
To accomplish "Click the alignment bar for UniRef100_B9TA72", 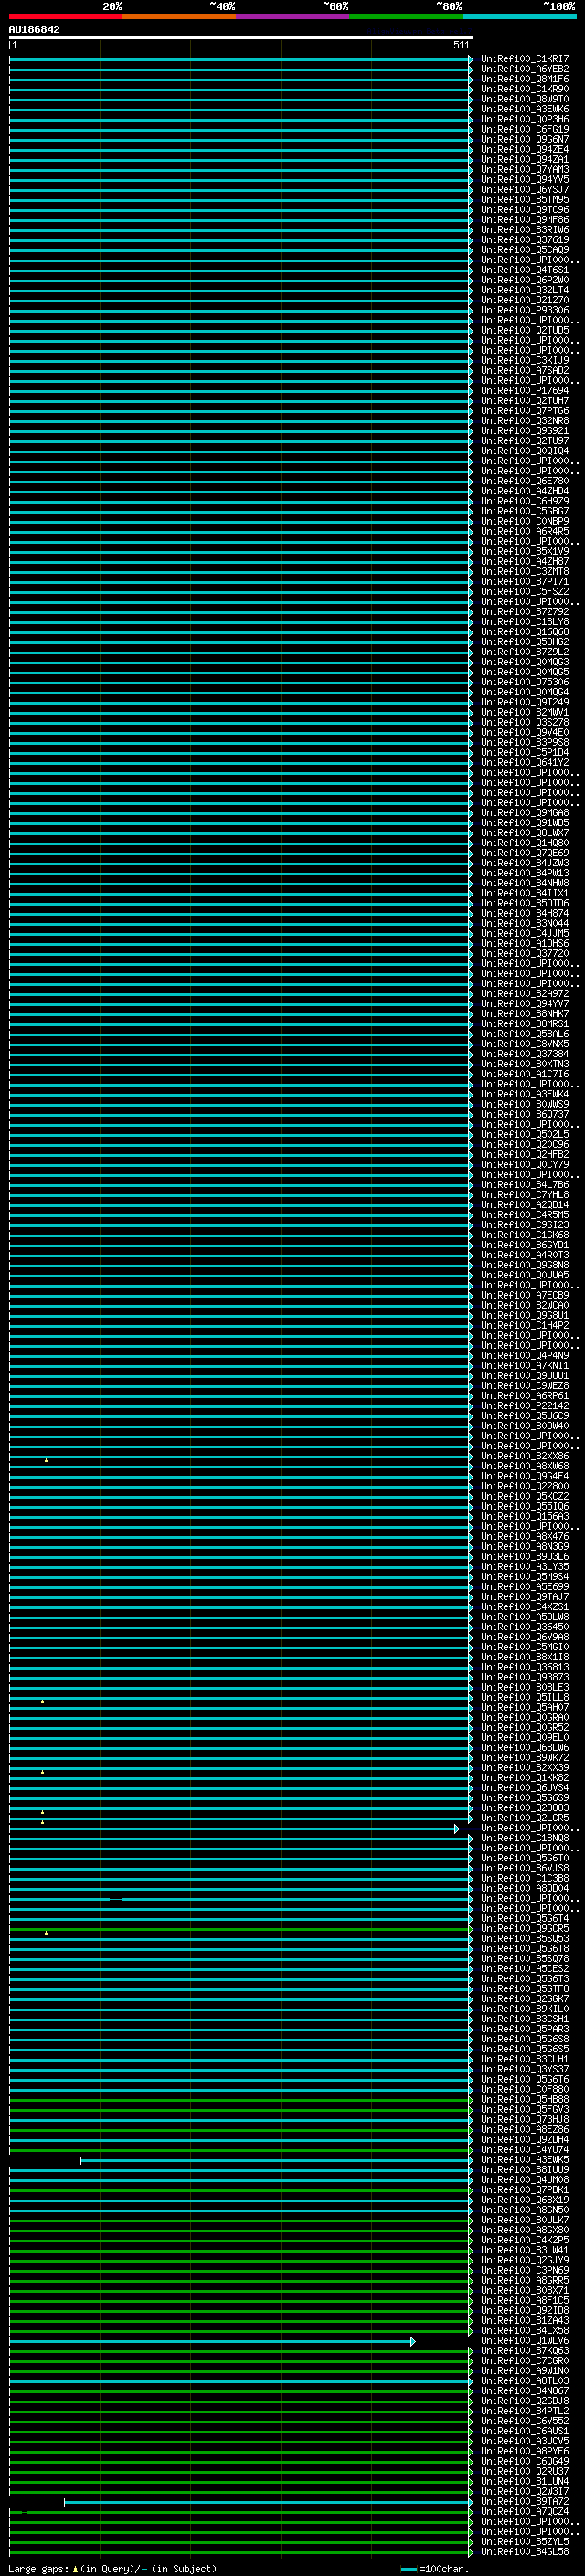I will point(269,2503).
